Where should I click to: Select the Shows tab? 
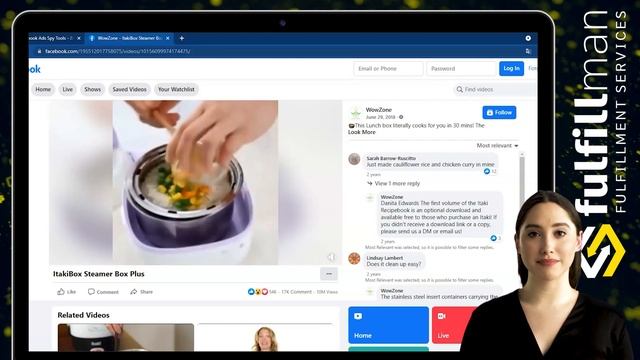92,89
